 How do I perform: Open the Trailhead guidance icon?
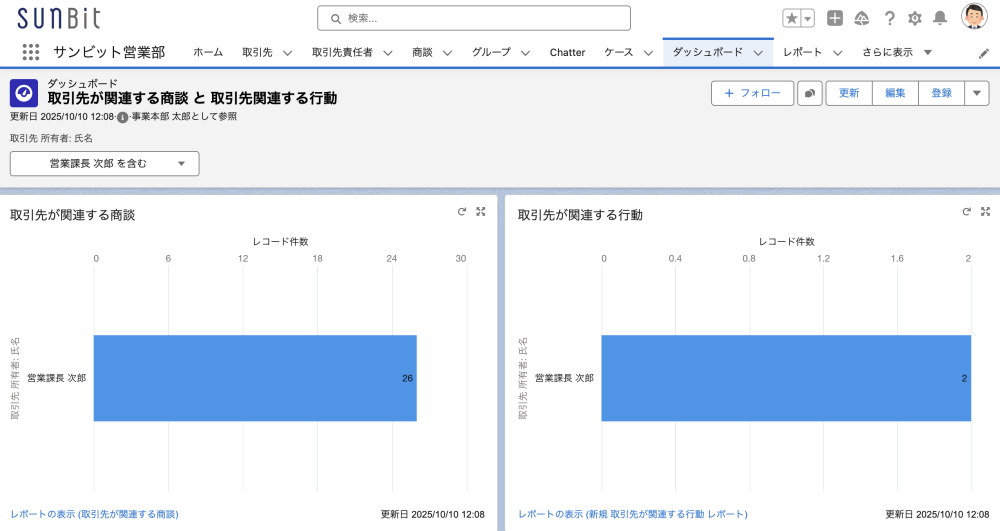click(x=861, y=18)
